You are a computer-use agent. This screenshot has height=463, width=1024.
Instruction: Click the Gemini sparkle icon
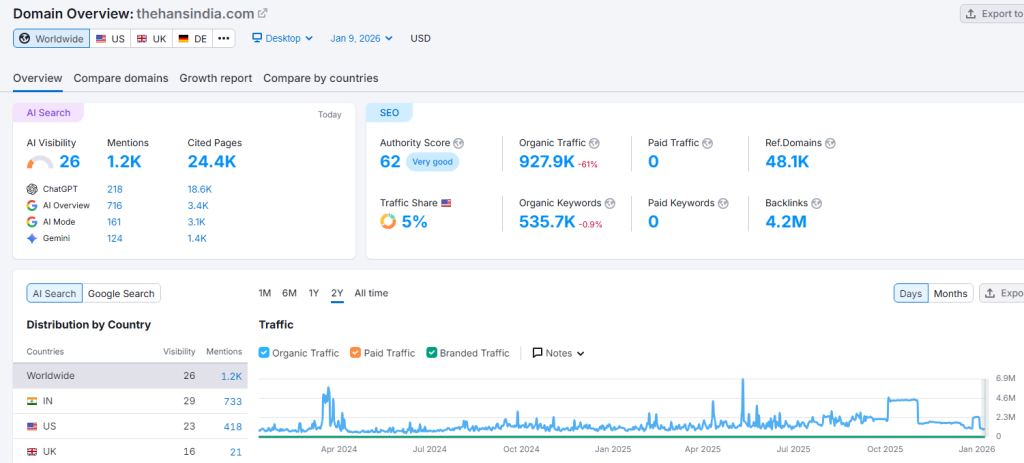[33, 238]
